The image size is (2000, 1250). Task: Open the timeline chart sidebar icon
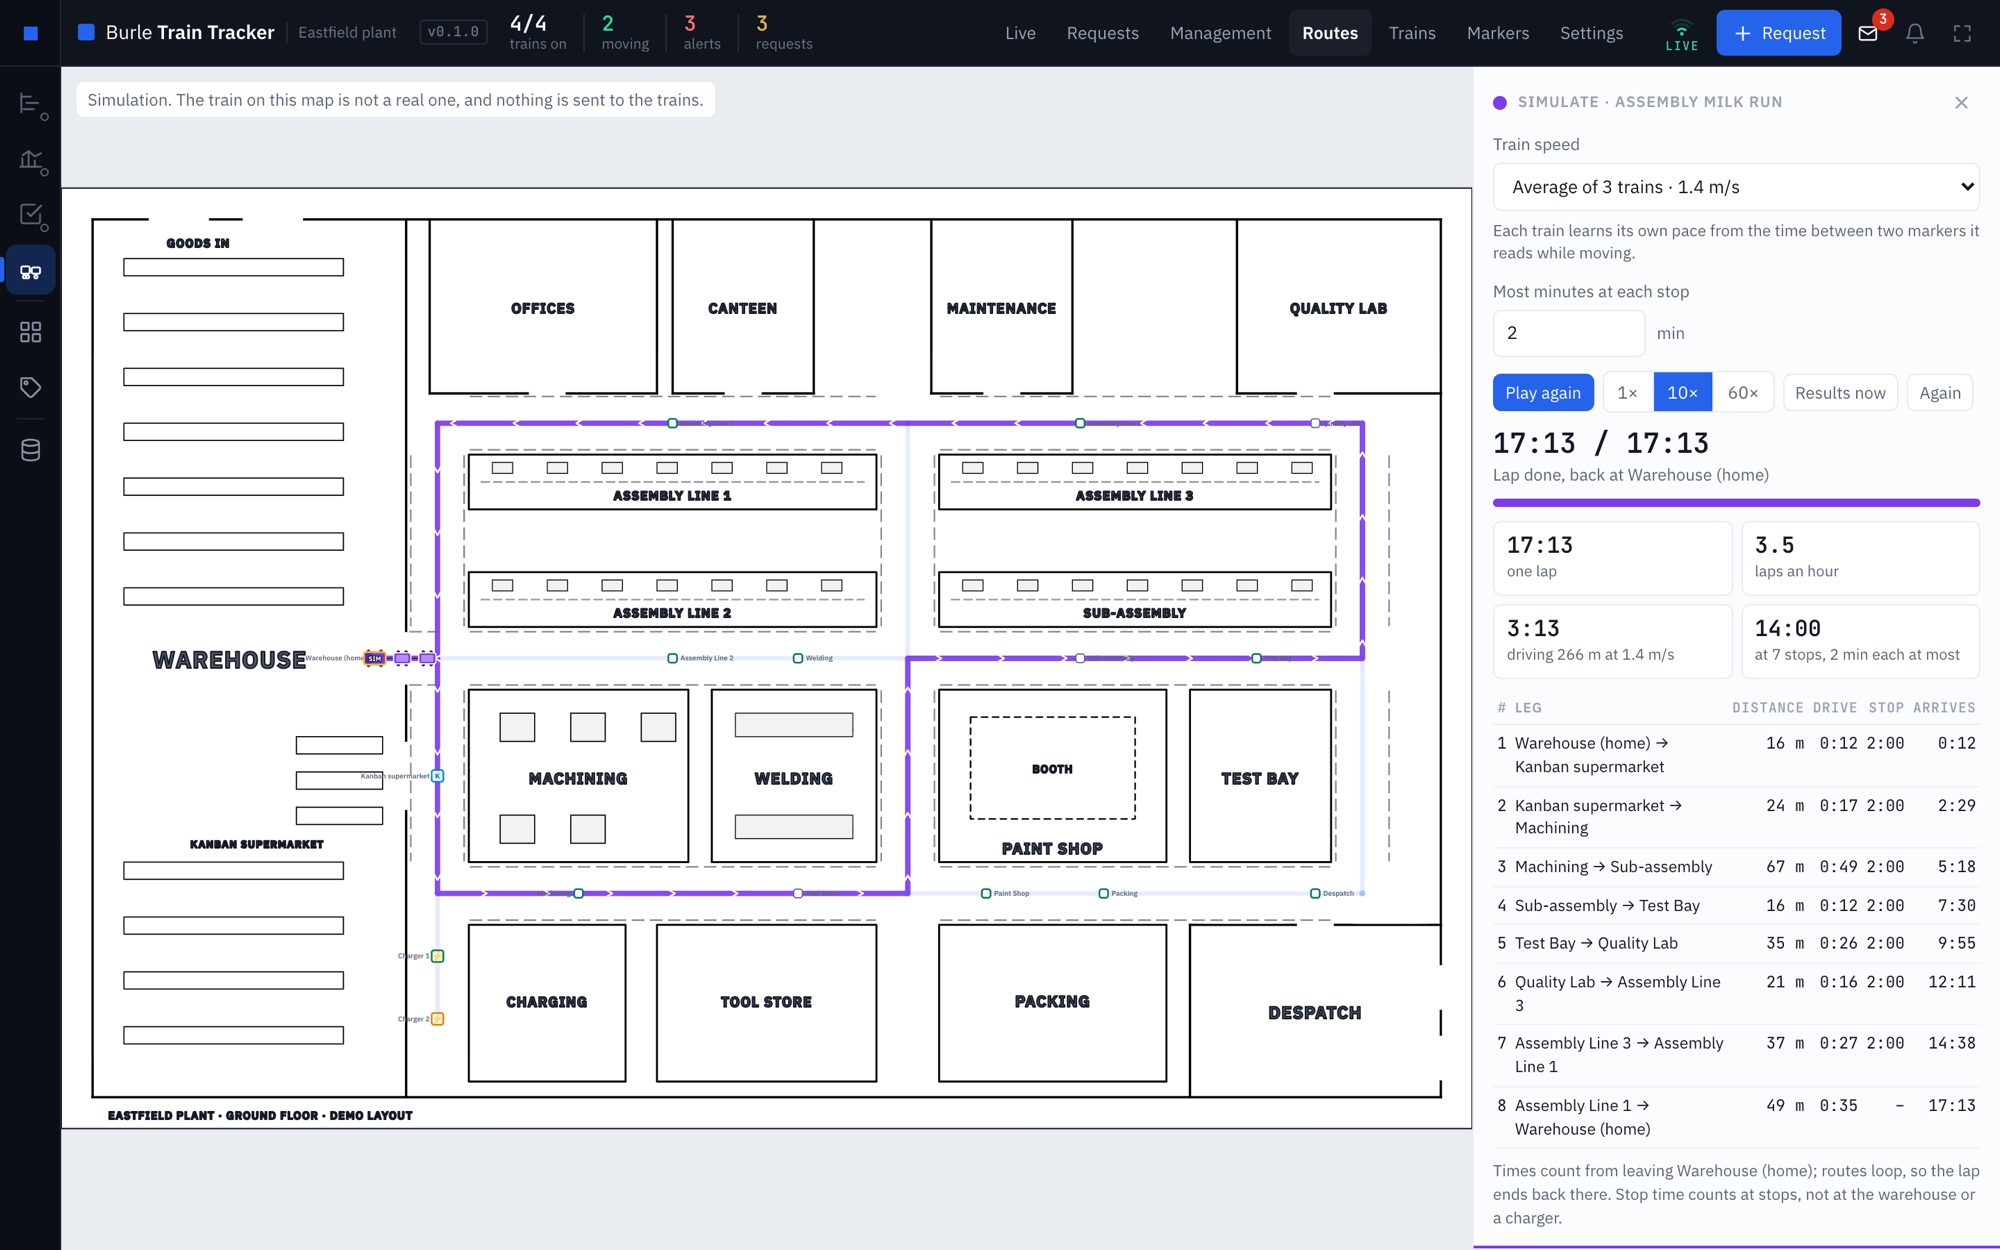point(31,104)
